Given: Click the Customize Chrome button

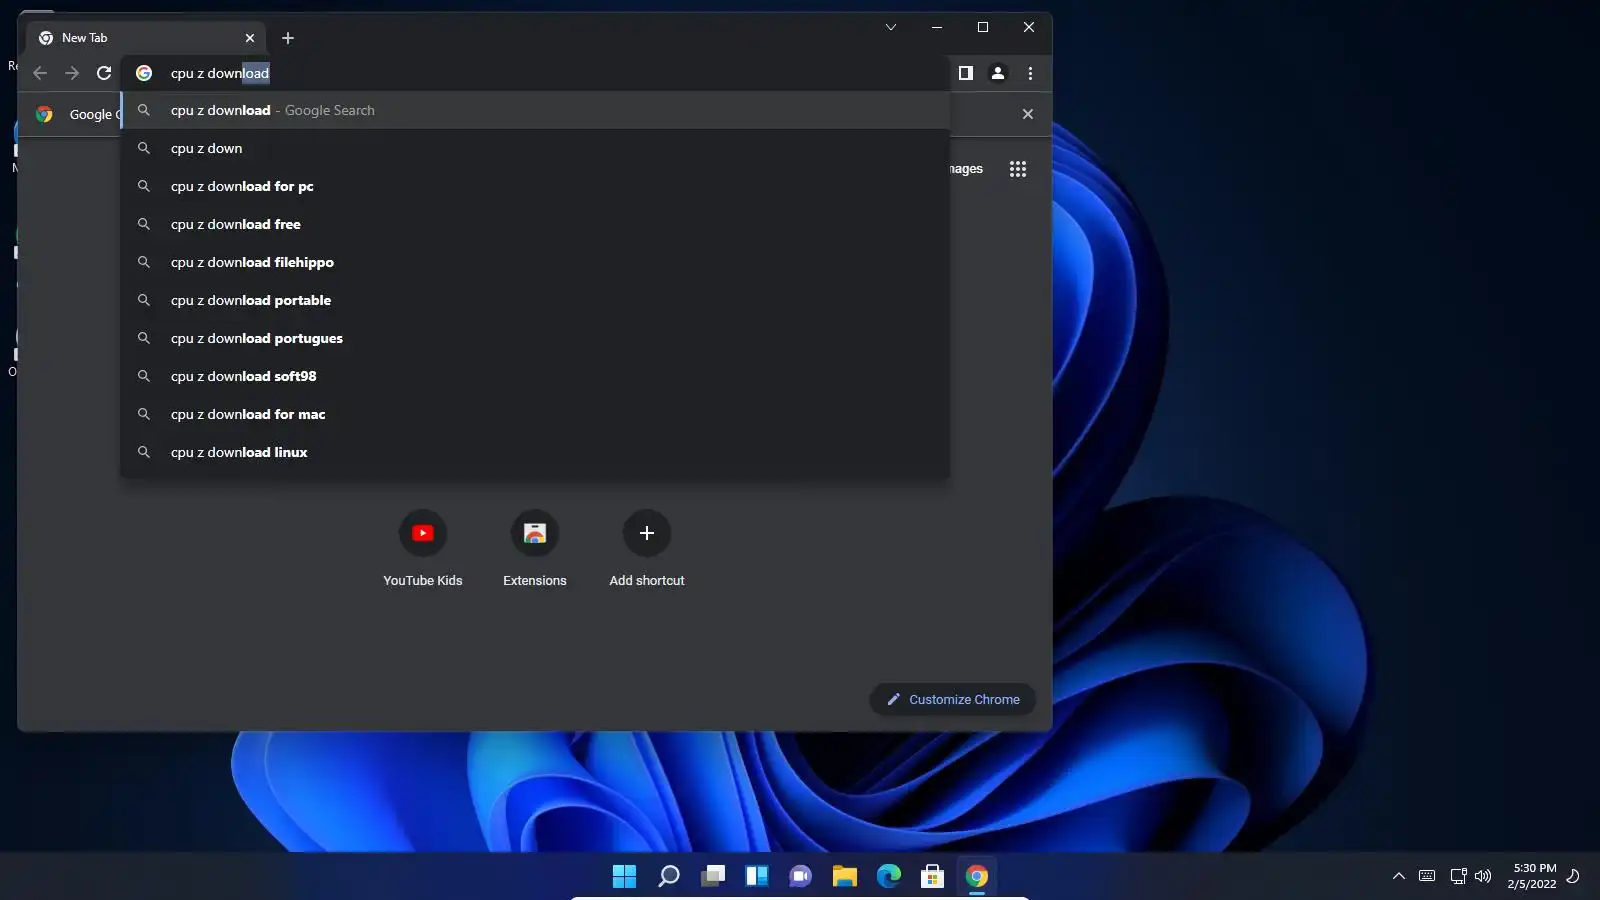Looking at the screenshot, I should click(x=953, y=700).
